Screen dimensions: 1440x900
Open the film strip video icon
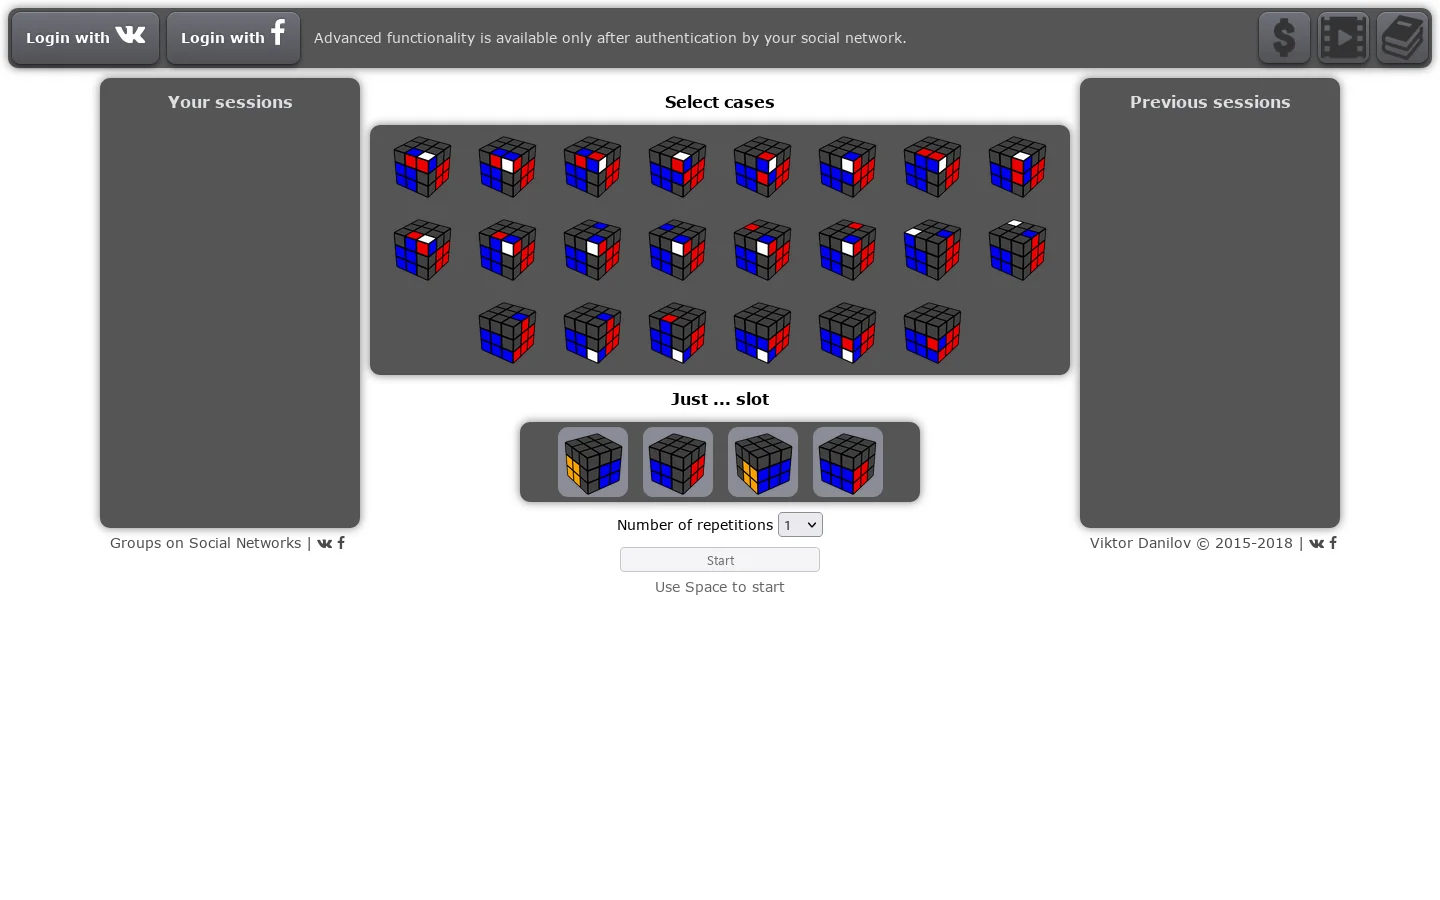[1343, 38]
